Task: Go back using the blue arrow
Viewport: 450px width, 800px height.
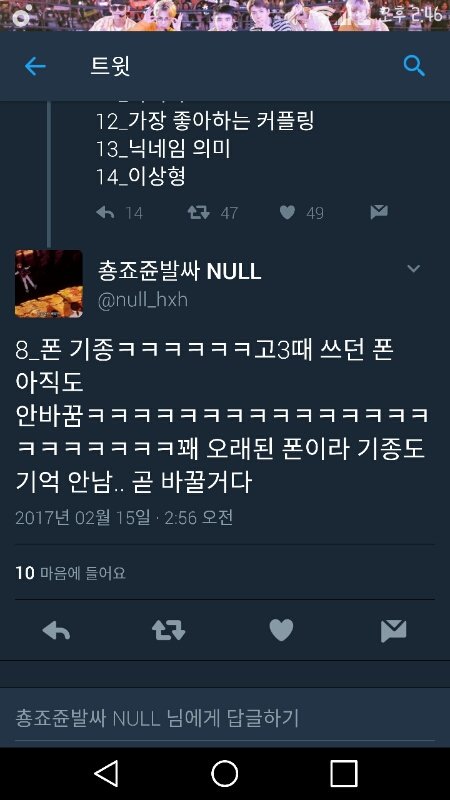Action: 35,66
